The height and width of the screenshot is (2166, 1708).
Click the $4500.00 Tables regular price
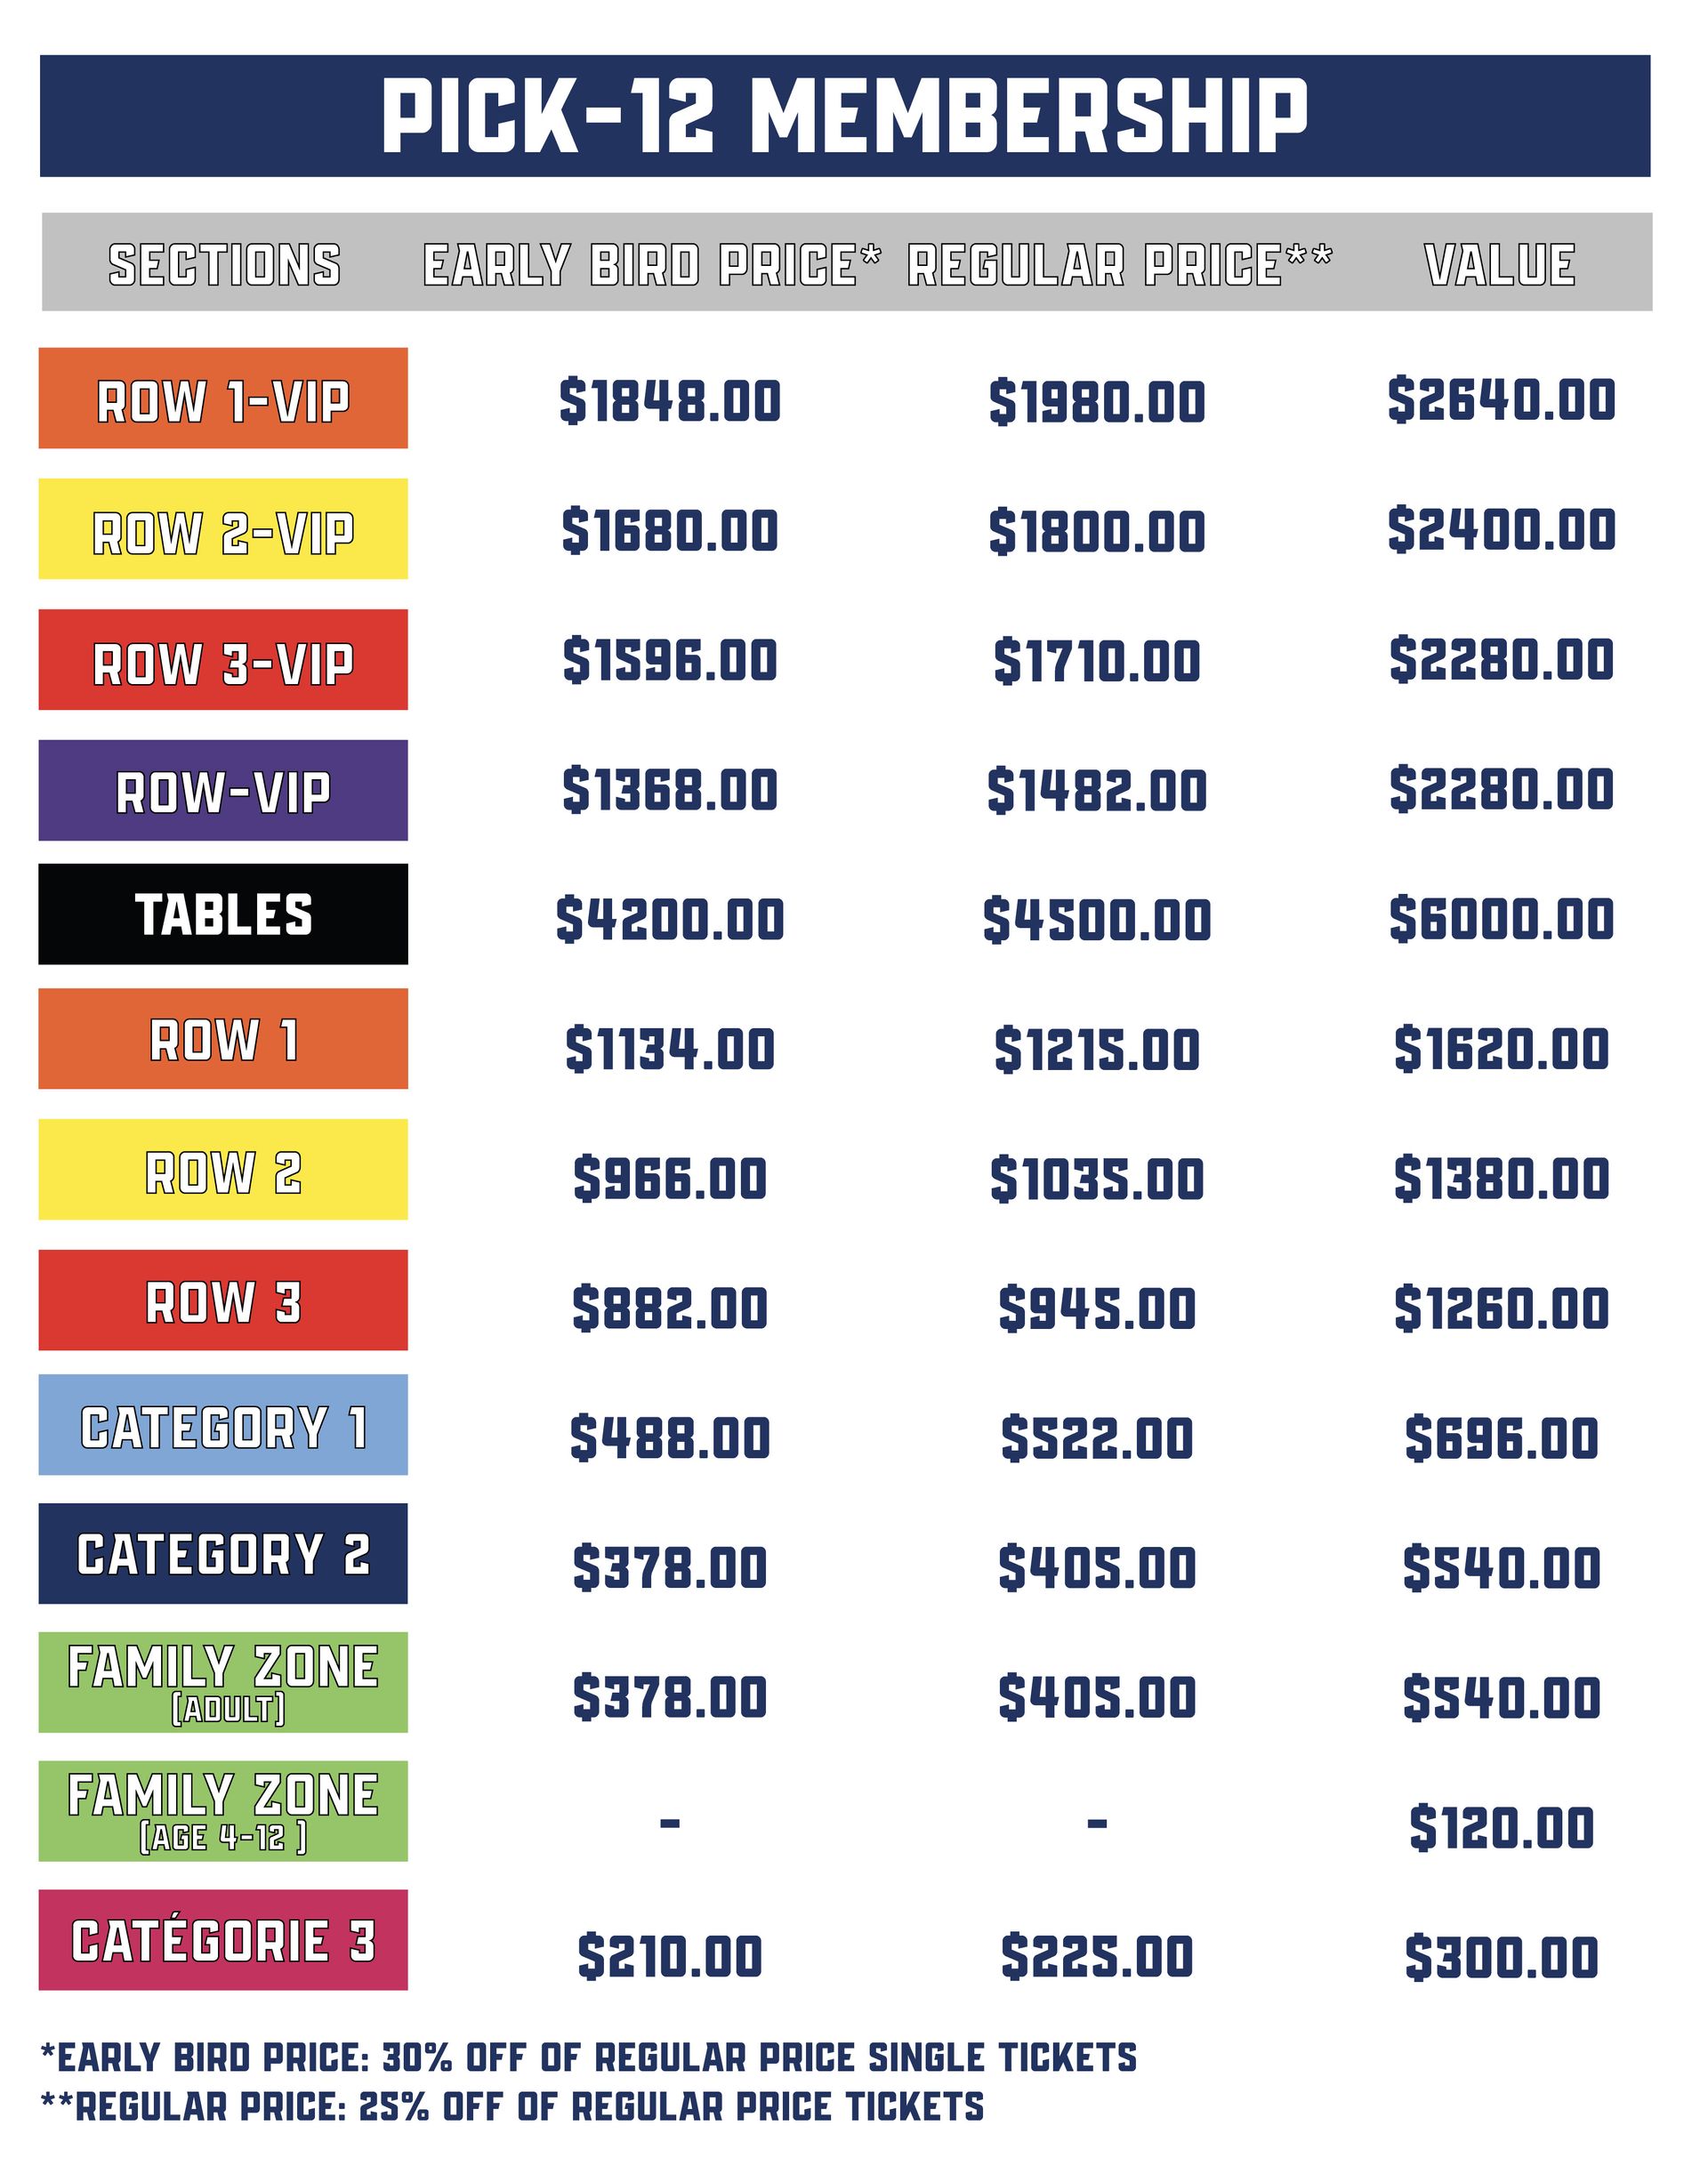coord(1097,919)
